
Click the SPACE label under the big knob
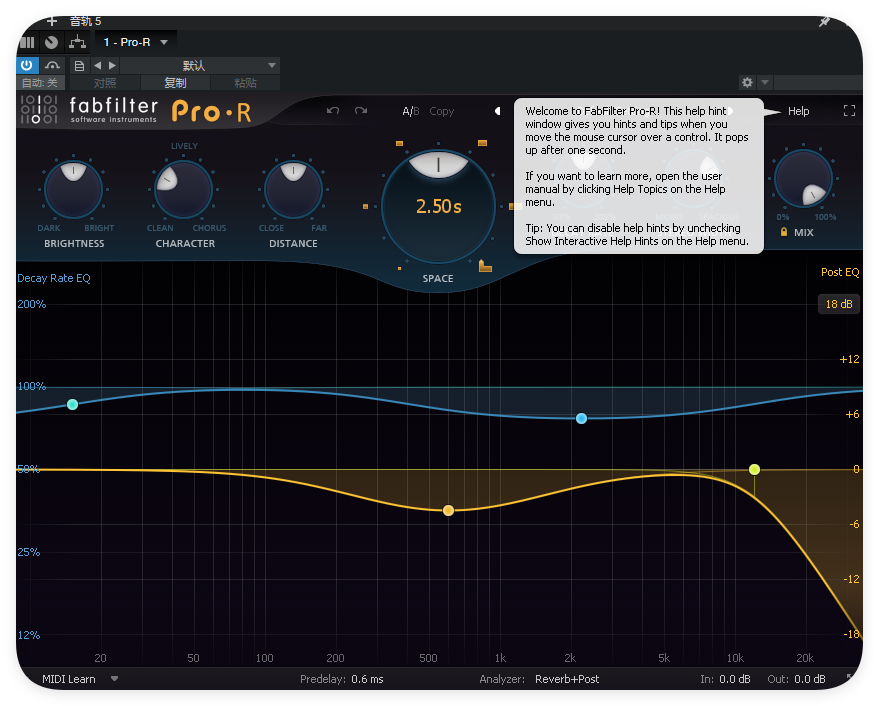click(x=438, y=278)
